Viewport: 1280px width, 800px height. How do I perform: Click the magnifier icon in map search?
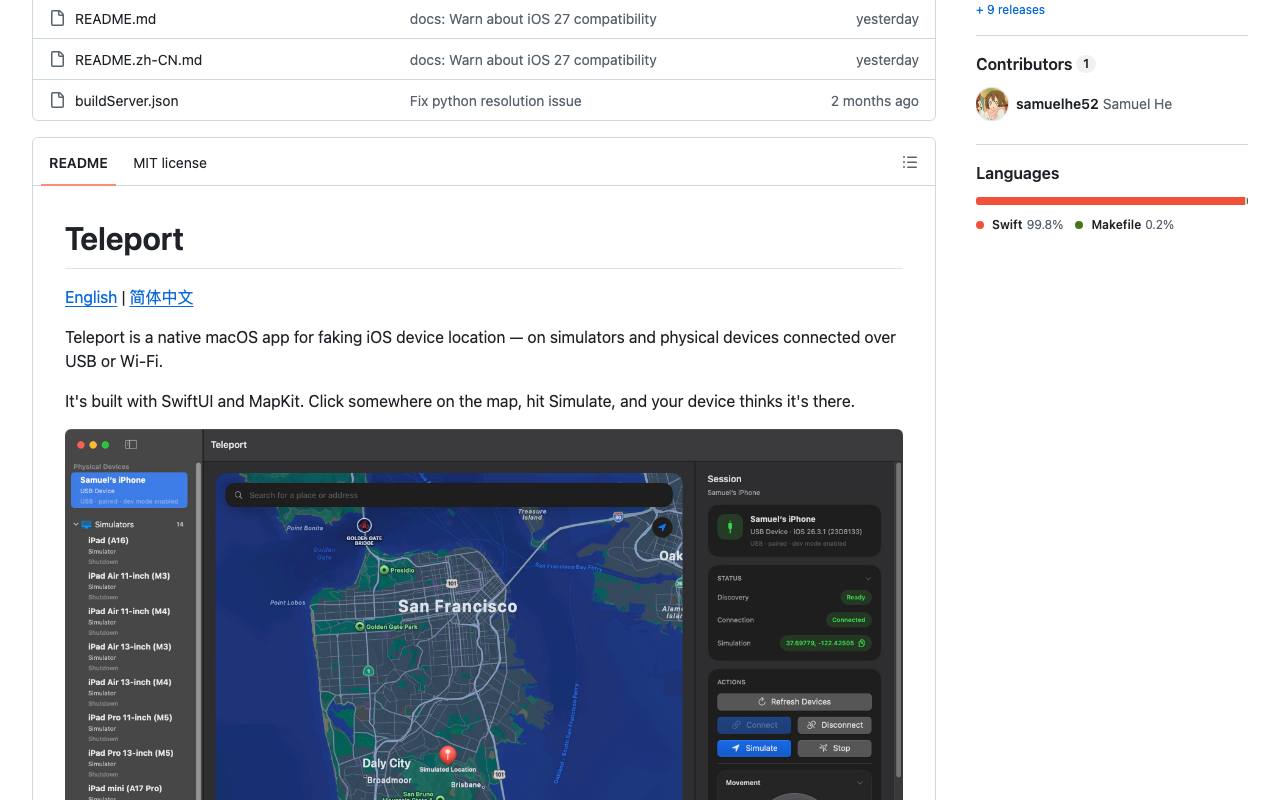point(239,495)
